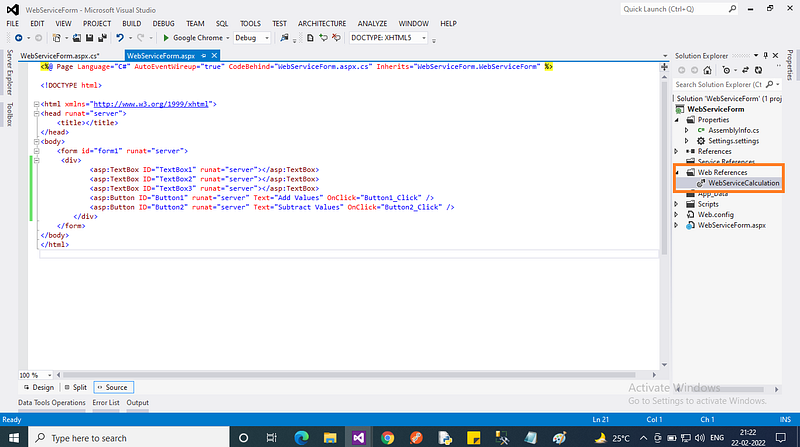Switch to Source view

tap(113, 387)
